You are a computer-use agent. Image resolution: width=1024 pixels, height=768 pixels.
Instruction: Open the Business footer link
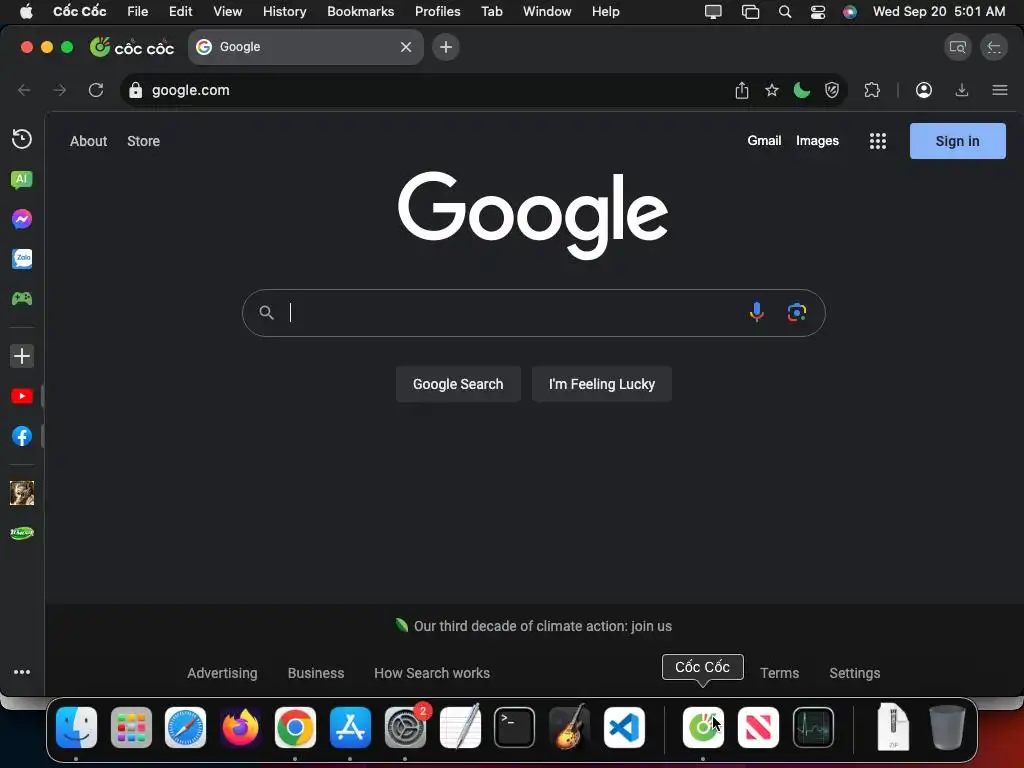pyautogui.click(x=316, y=673)
